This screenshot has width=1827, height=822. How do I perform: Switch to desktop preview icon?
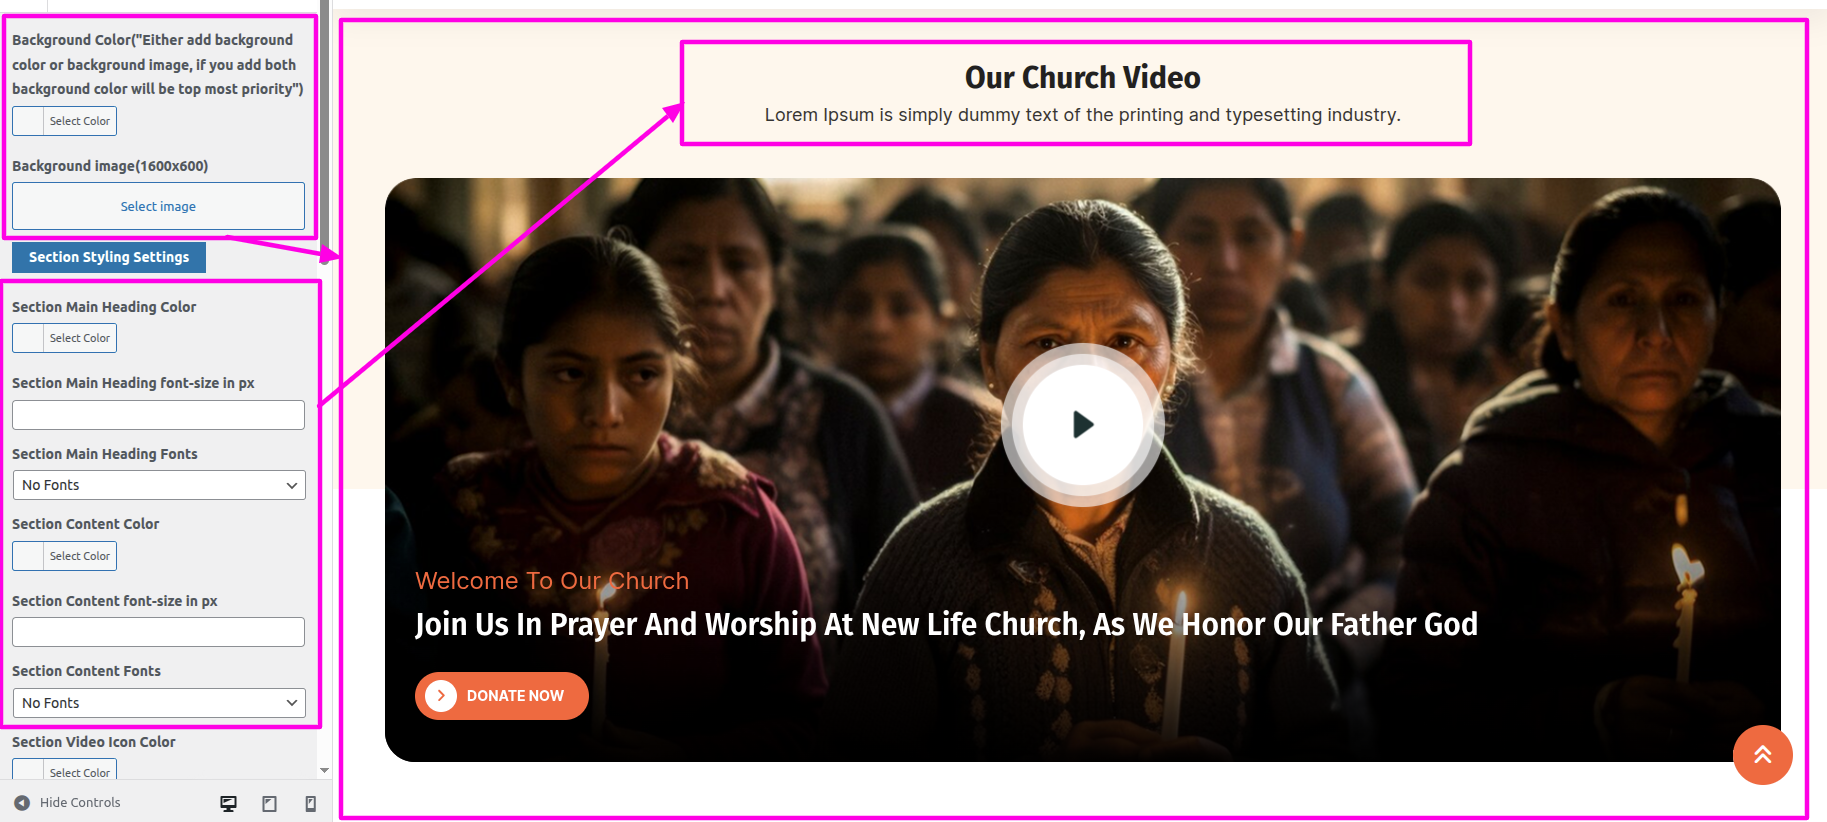(x=228, y=803)
